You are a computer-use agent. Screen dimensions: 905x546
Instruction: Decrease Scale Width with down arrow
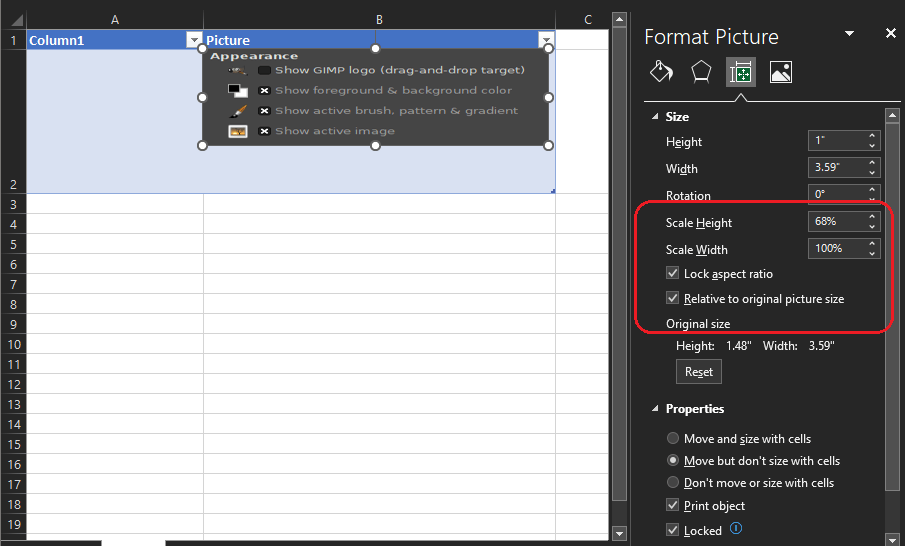872,253
